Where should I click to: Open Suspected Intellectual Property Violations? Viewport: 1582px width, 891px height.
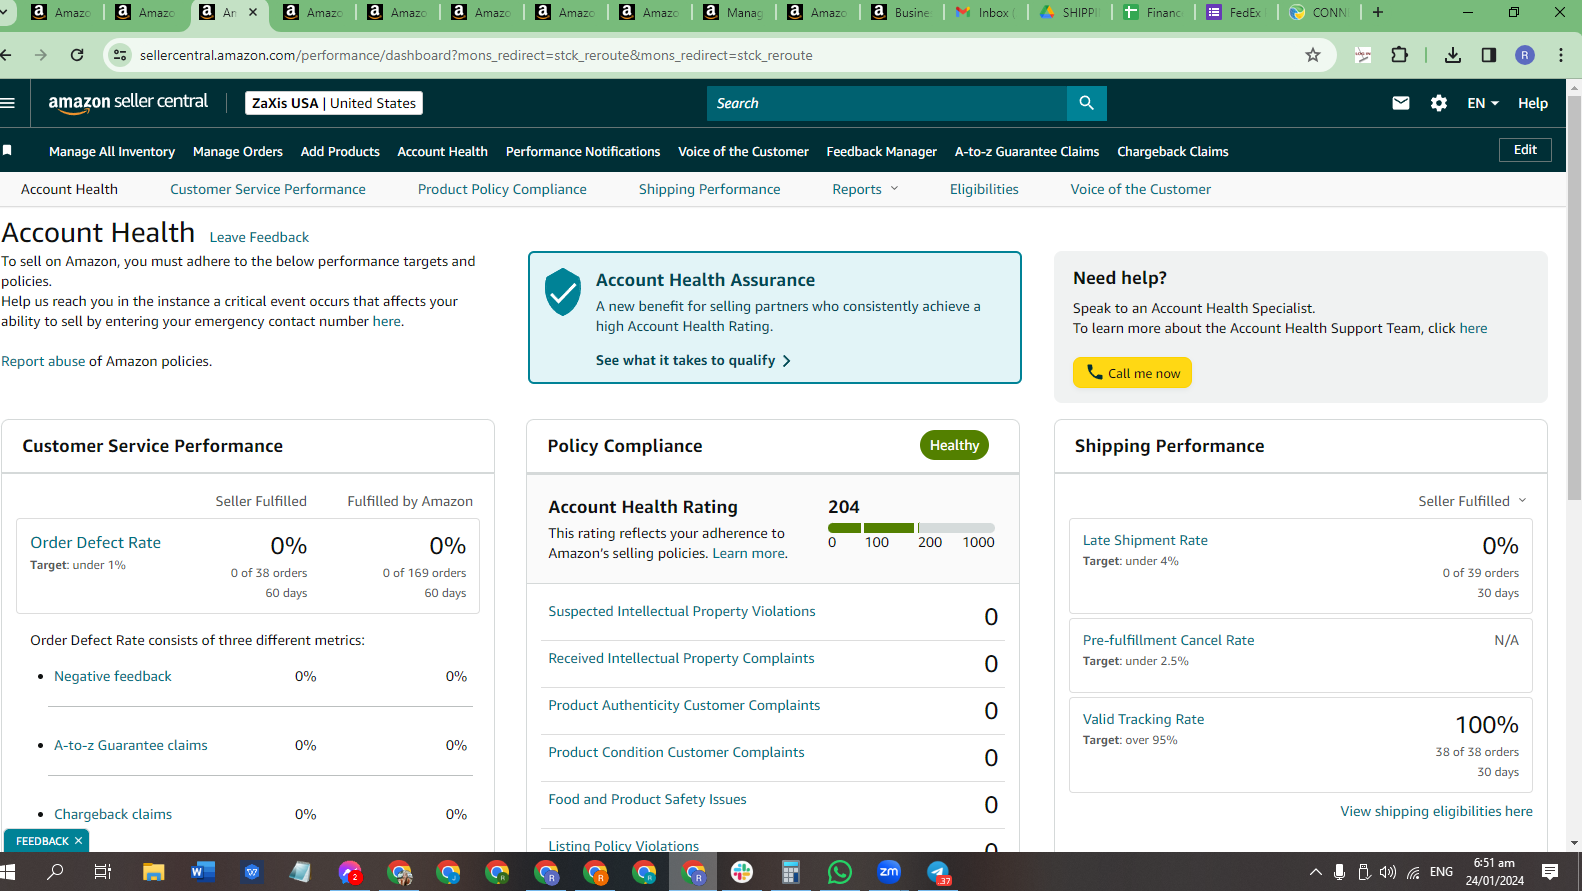coord(682,611)
